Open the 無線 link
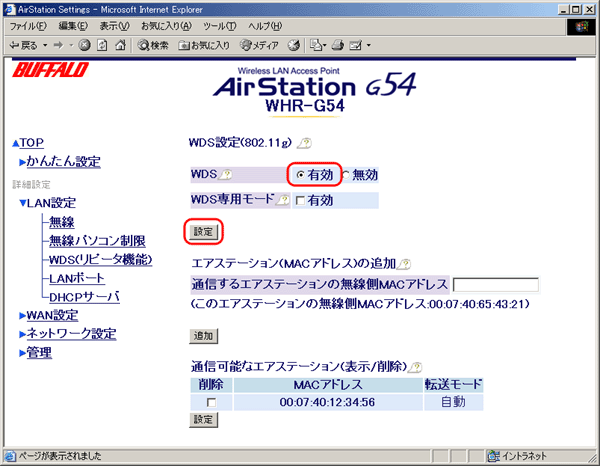Viewport: 600px width, 466px height. click(62, 222)
